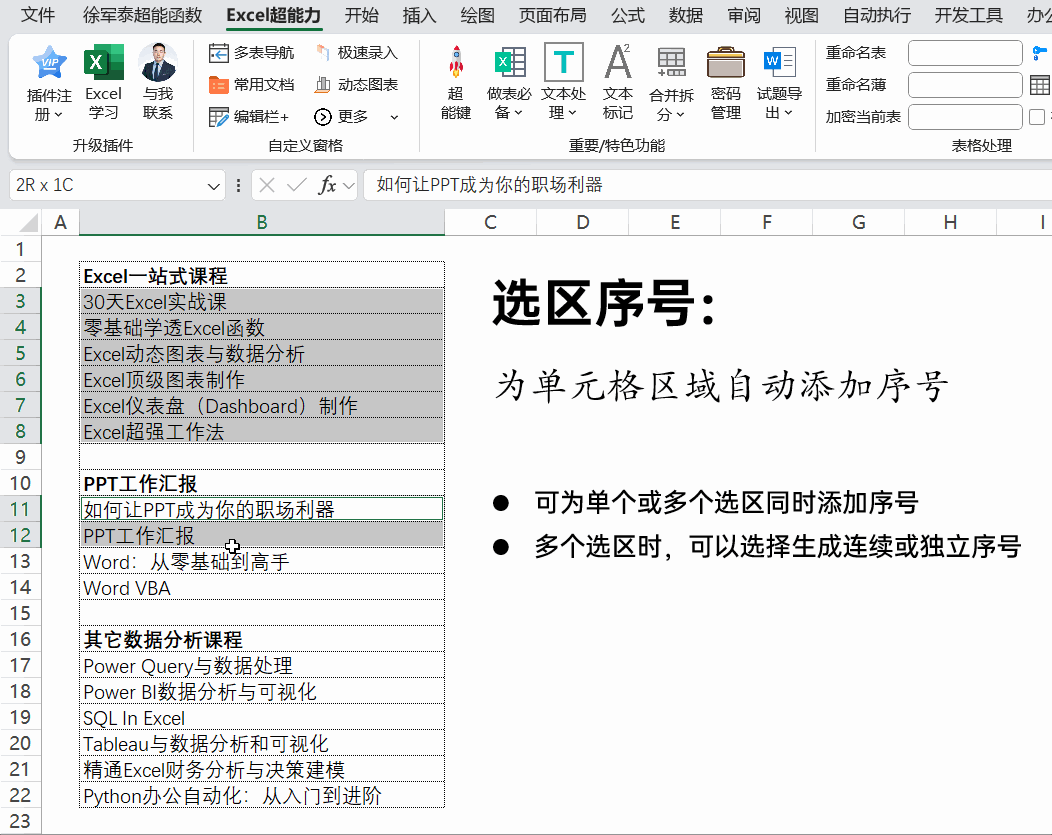Switch to the 数据 tab
Image resolution: width=1052 pixels, height=835 pixels.
tap(686, 15)
